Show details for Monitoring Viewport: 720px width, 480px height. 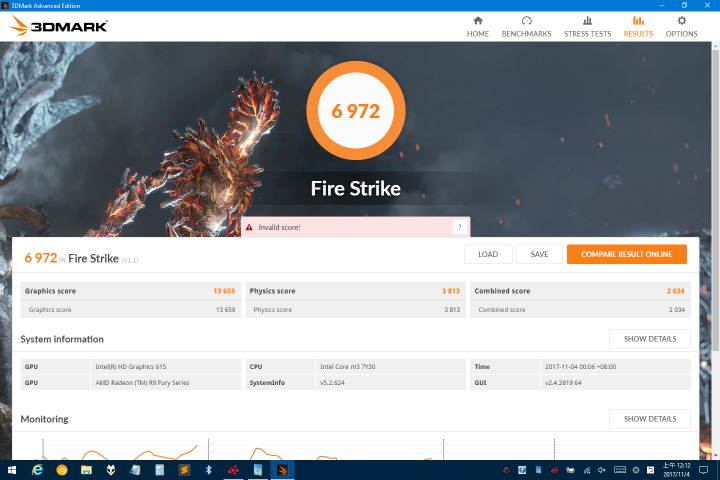tap(650, 419)
